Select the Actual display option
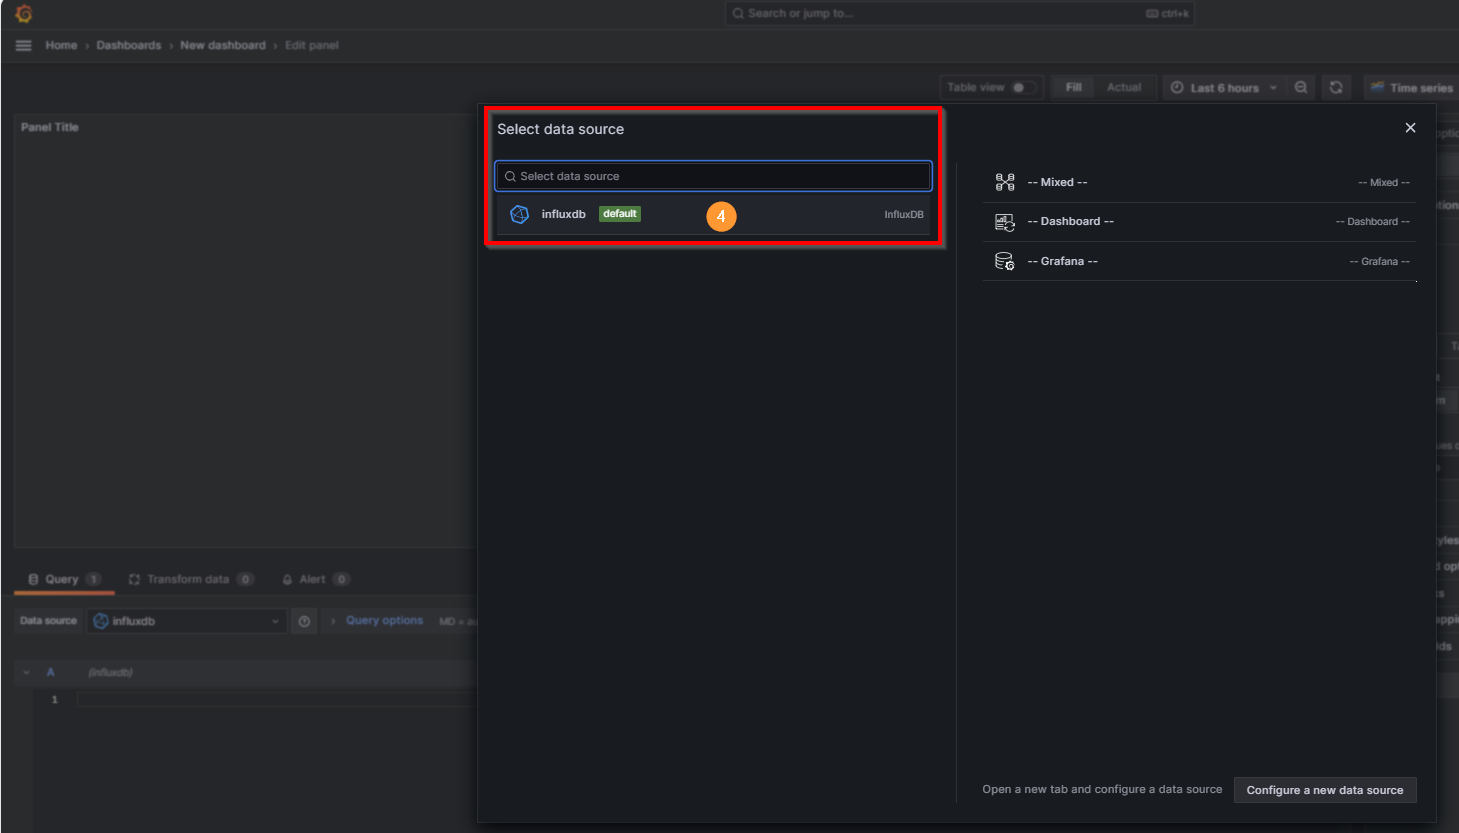The image size is (1459, 833). [x=1124, y=88]
